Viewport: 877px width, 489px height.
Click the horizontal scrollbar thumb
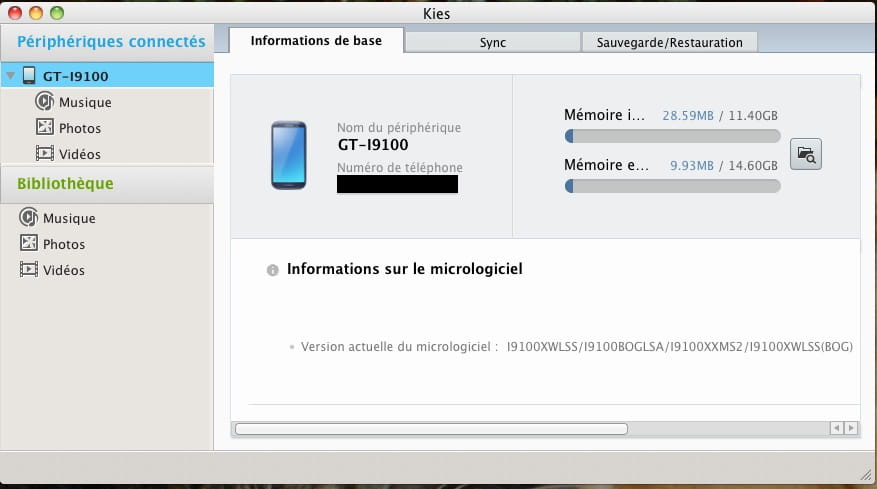(431, 429)
